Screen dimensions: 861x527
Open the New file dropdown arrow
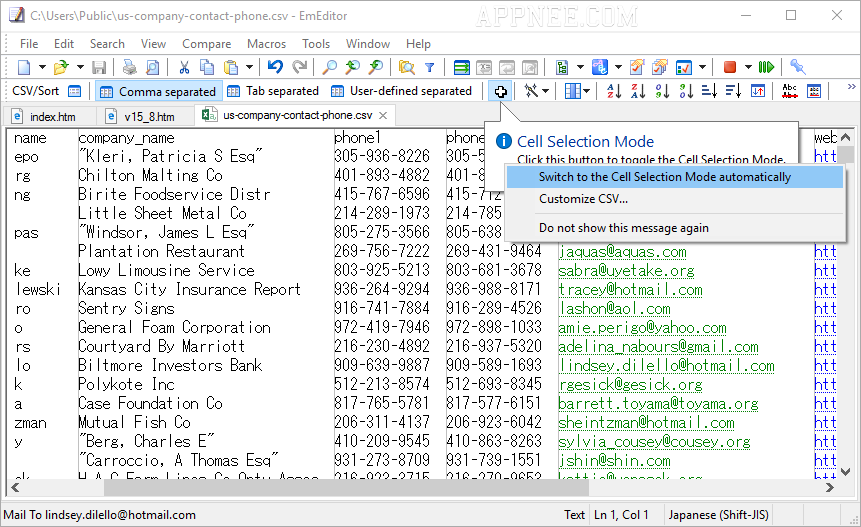coord(42,67)
